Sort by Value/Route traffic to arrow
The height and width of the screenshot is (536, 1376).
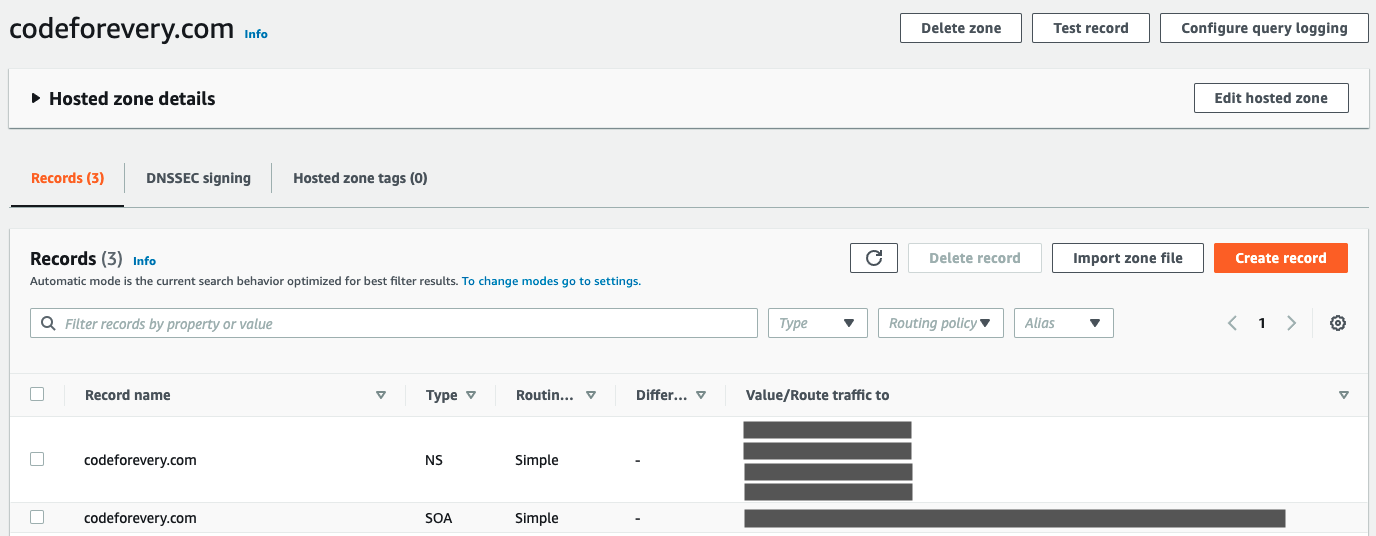pos(1343,395)
